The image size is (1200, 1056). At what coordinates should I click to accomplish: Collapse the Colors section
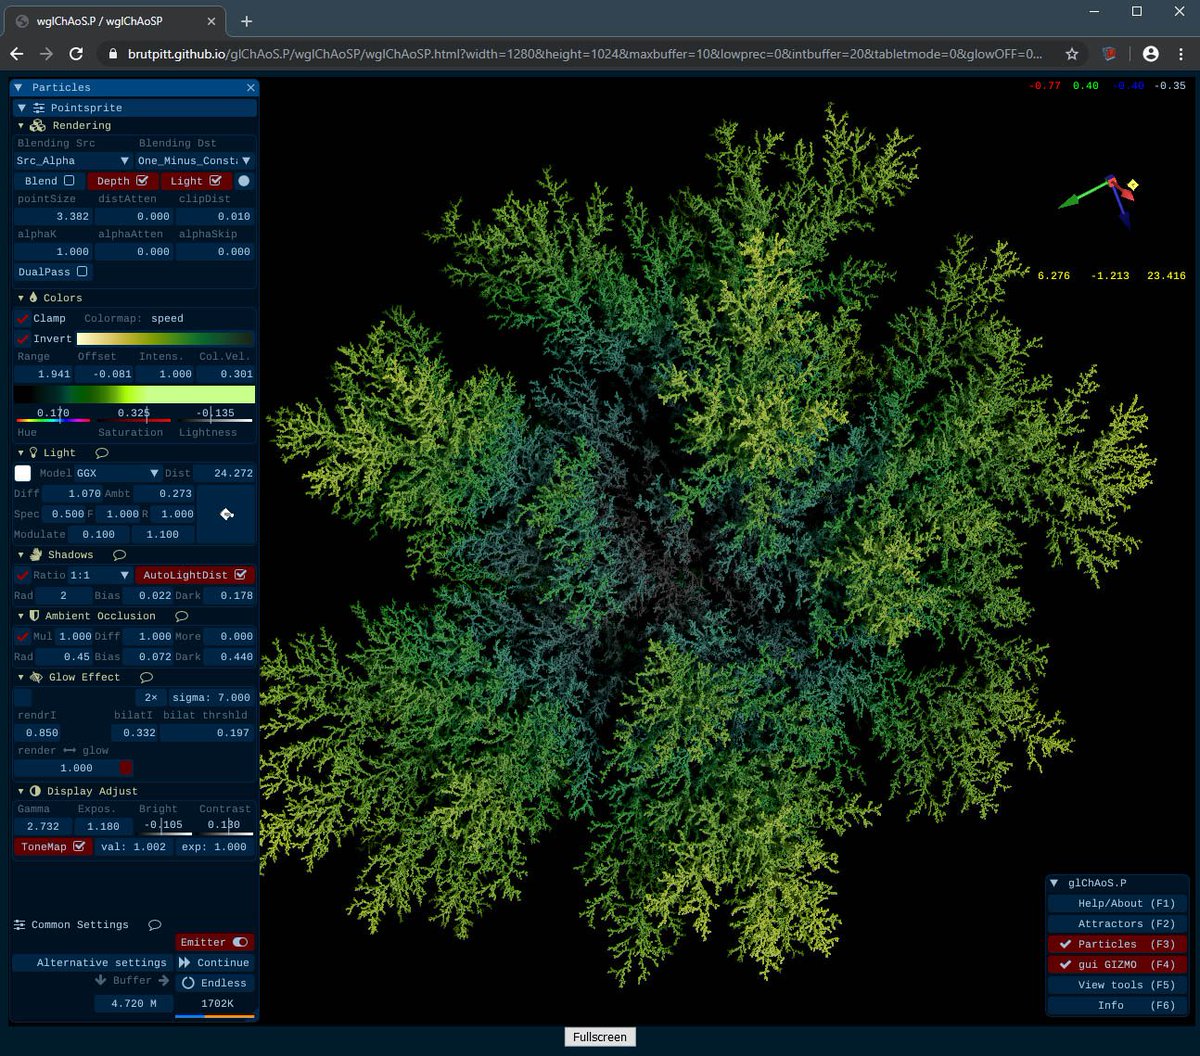21,298
